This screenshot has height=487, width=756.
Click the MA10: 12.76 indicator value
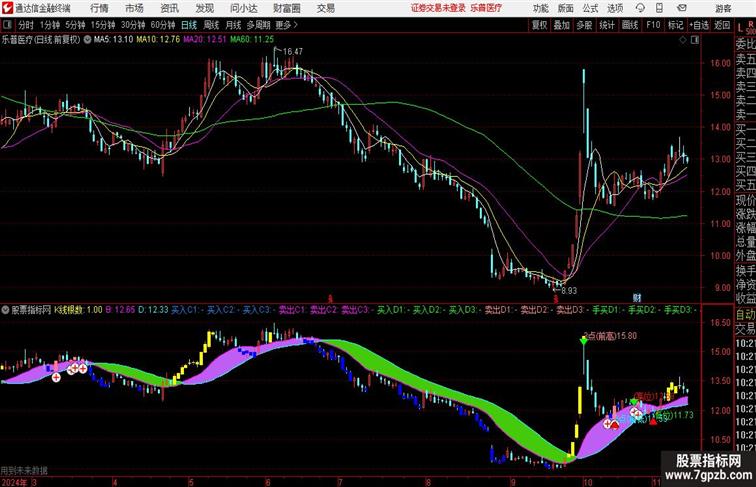[x=158, y=40]
